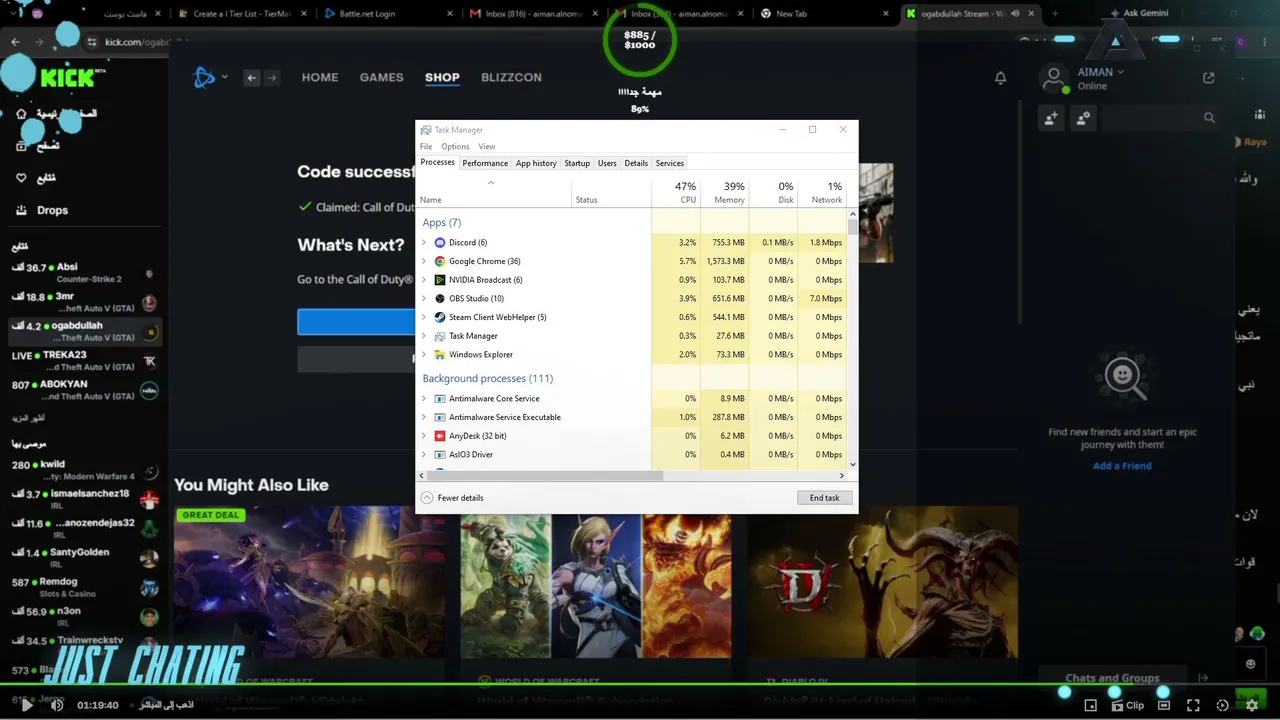
Task: Click the Drops icon in Kick sidebar
Action: 21,210
